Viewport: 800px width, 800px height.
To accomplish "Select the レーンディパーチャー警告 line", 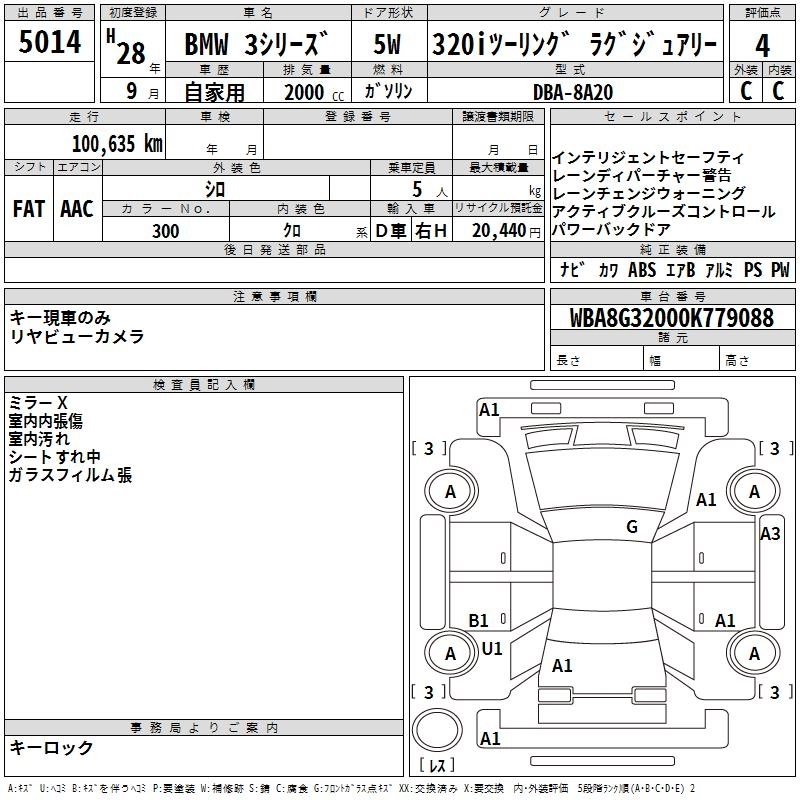I will tap(642, 175).
